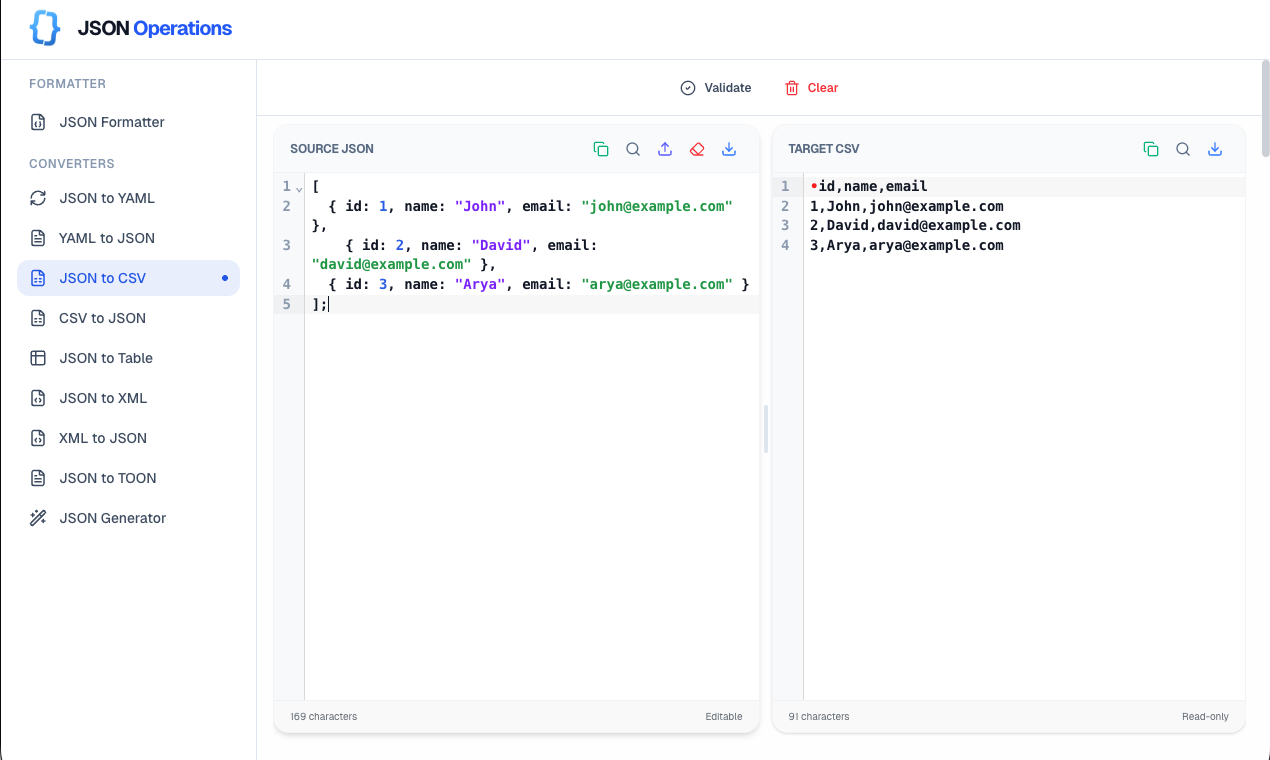Open search in the TARGET CSV panel
Screen dimensions: 1270x760
(x=1183, y=148)
